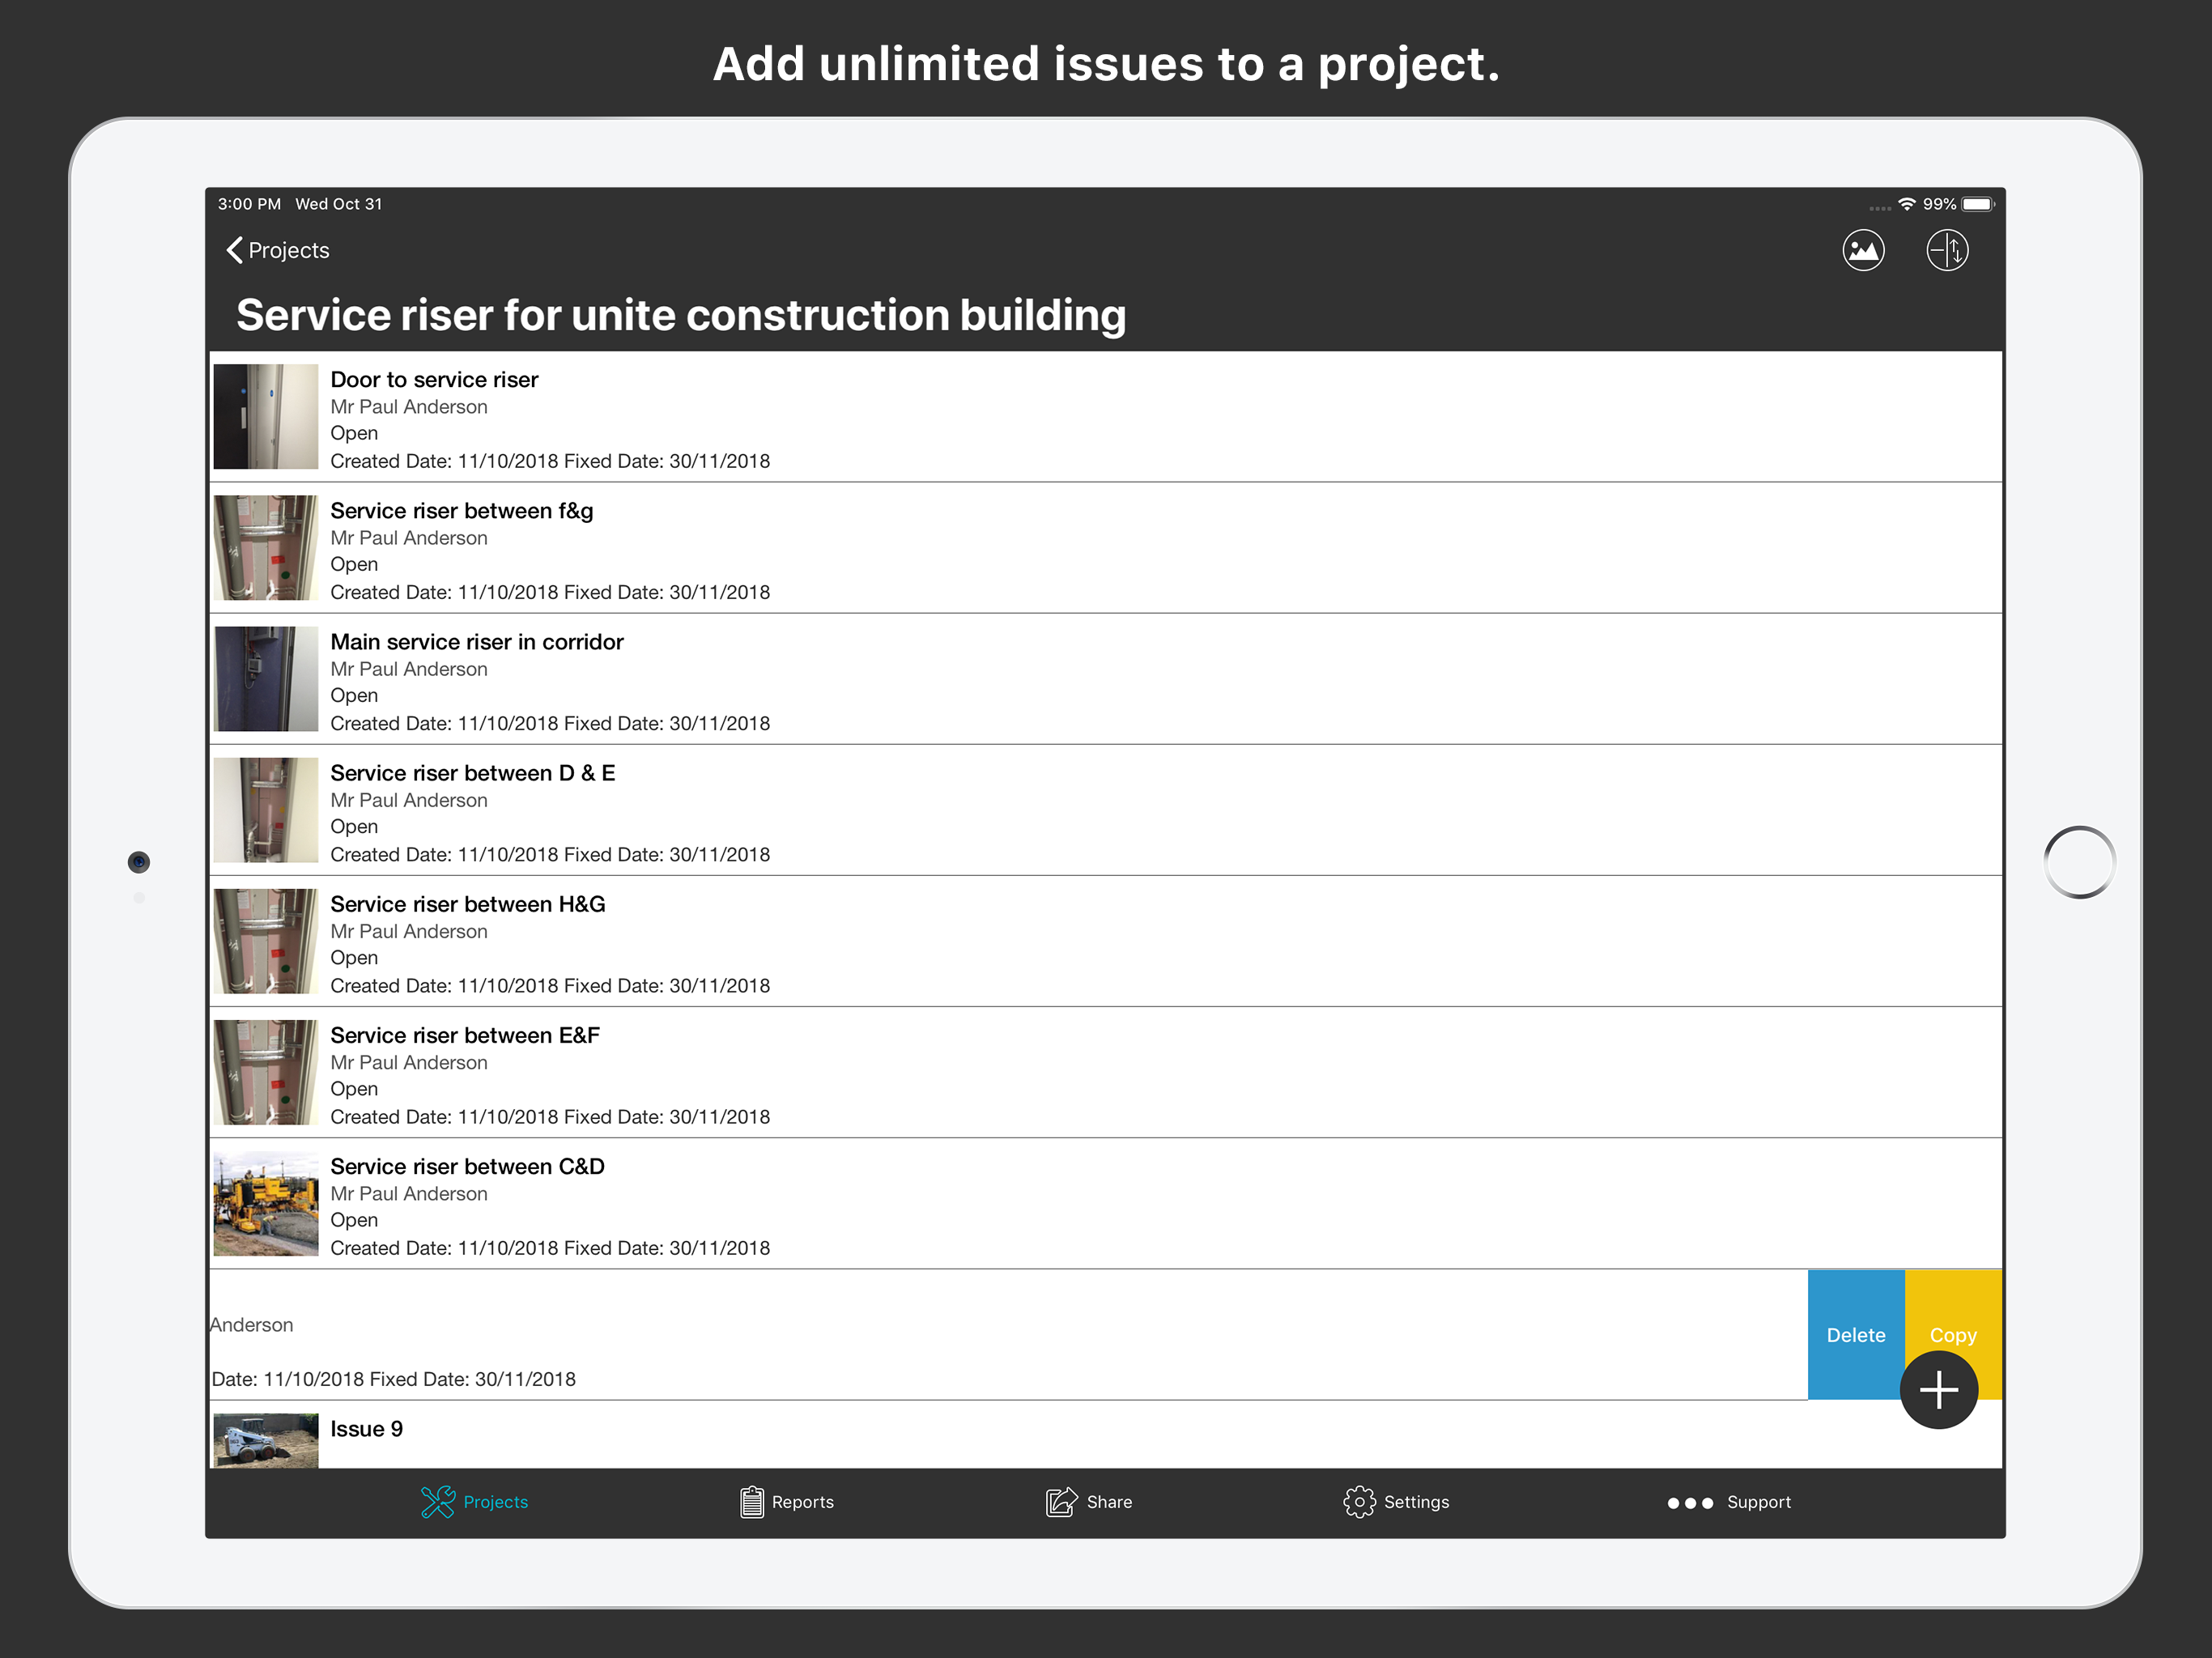Image resolution: width=2212 pixels, height=1658 pixels.
Task: Switch to the Reports tab
Action: point(786,1501)
